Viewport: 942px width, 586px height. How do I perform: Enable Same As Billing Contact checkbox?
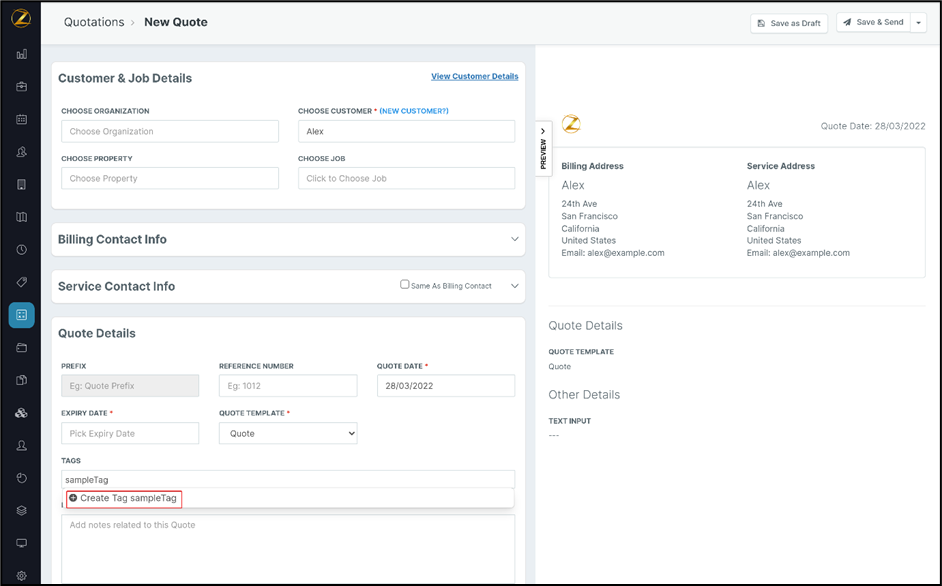[405, 285]
